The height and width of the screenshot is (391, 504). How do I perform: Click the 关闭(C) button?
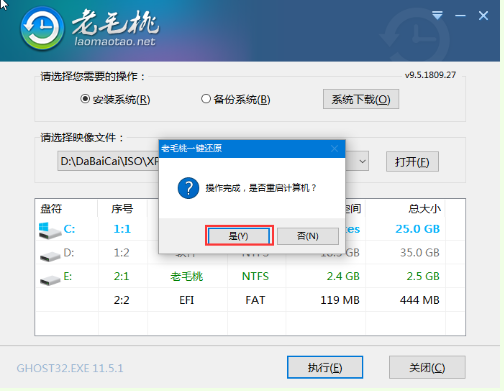(x=427, y=367)
